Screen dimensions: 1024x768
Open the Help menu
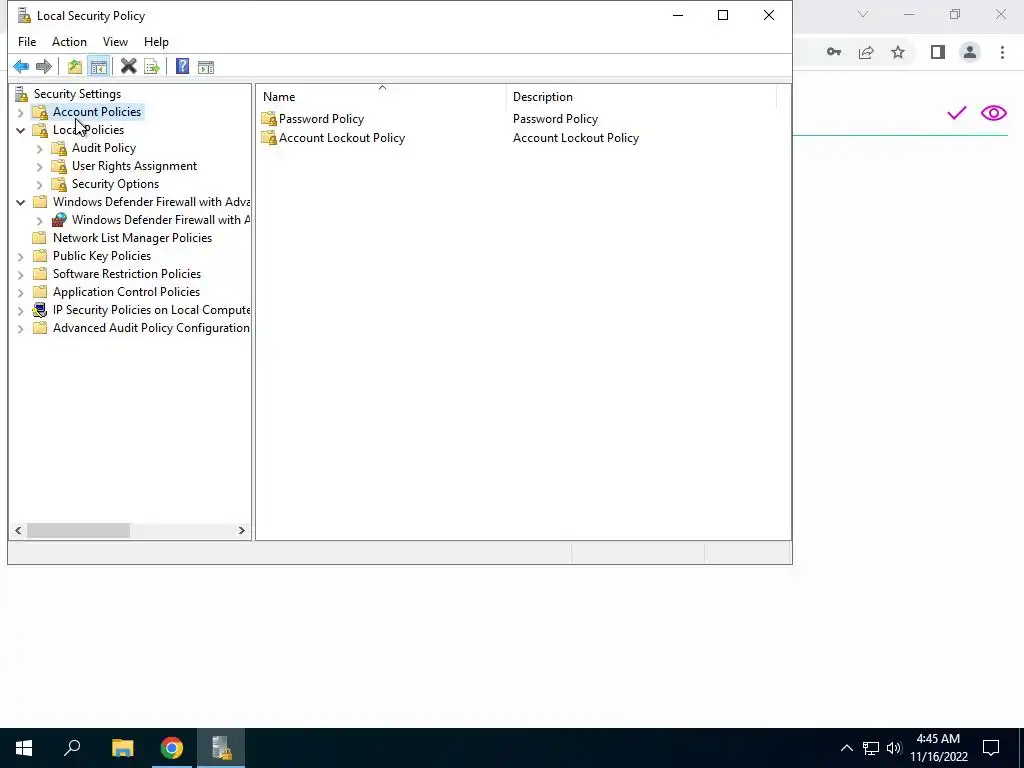point(156,42)
